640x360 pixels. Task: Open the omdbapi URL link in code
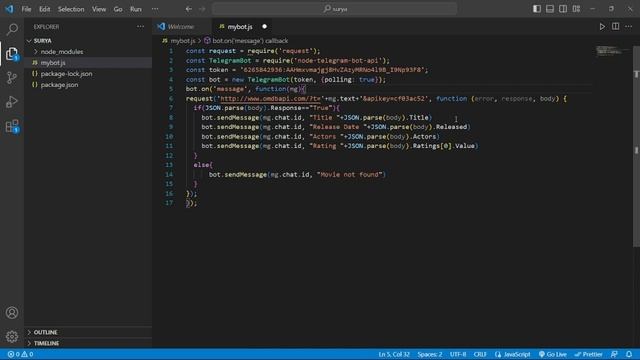tap(270, 99)
